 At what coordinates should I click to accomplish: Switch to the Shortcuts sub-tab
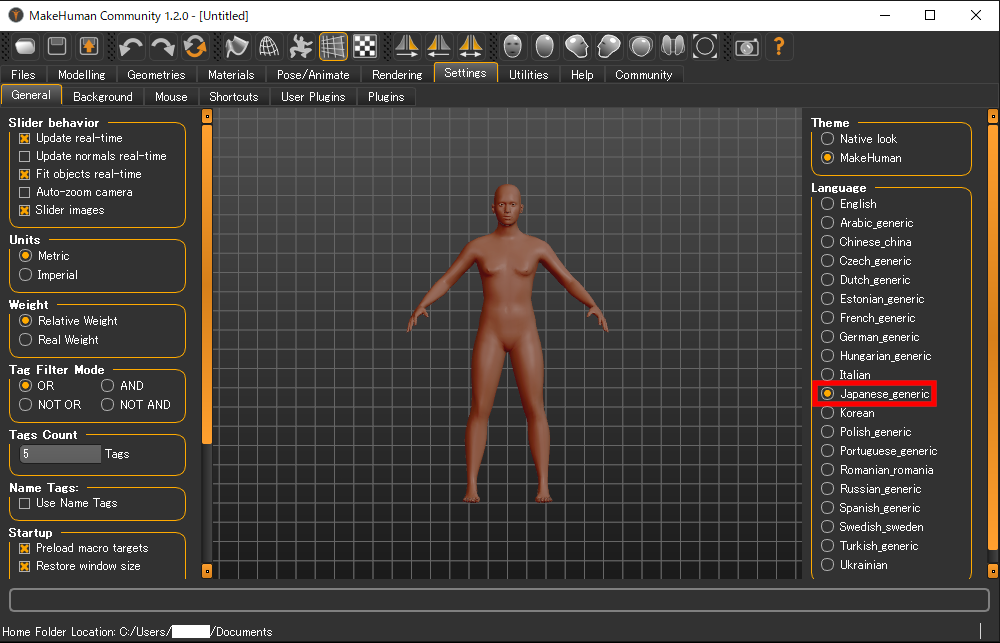tap(233, 97)
